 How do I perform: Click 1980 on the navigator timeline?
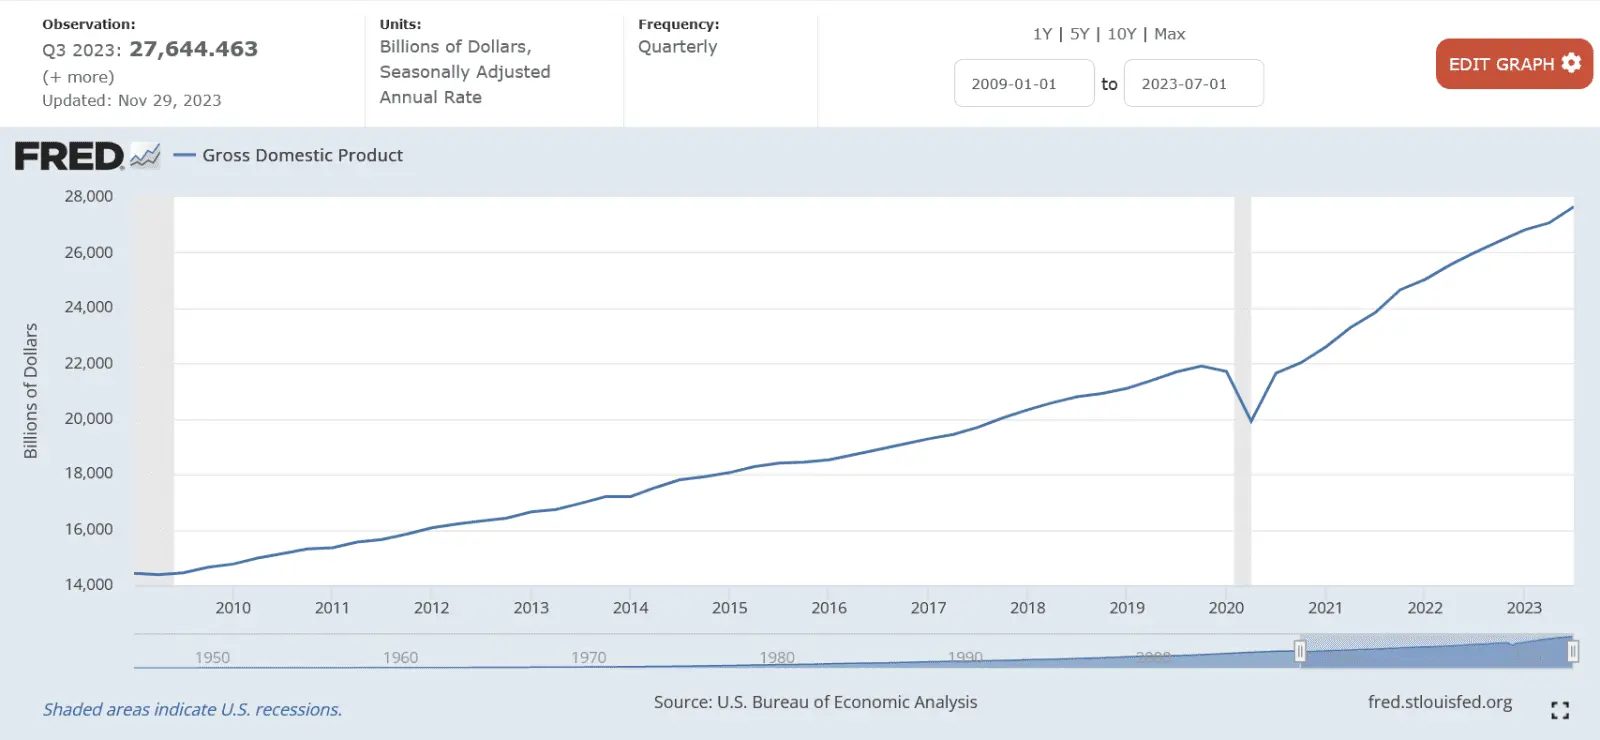tap(777, 657)
